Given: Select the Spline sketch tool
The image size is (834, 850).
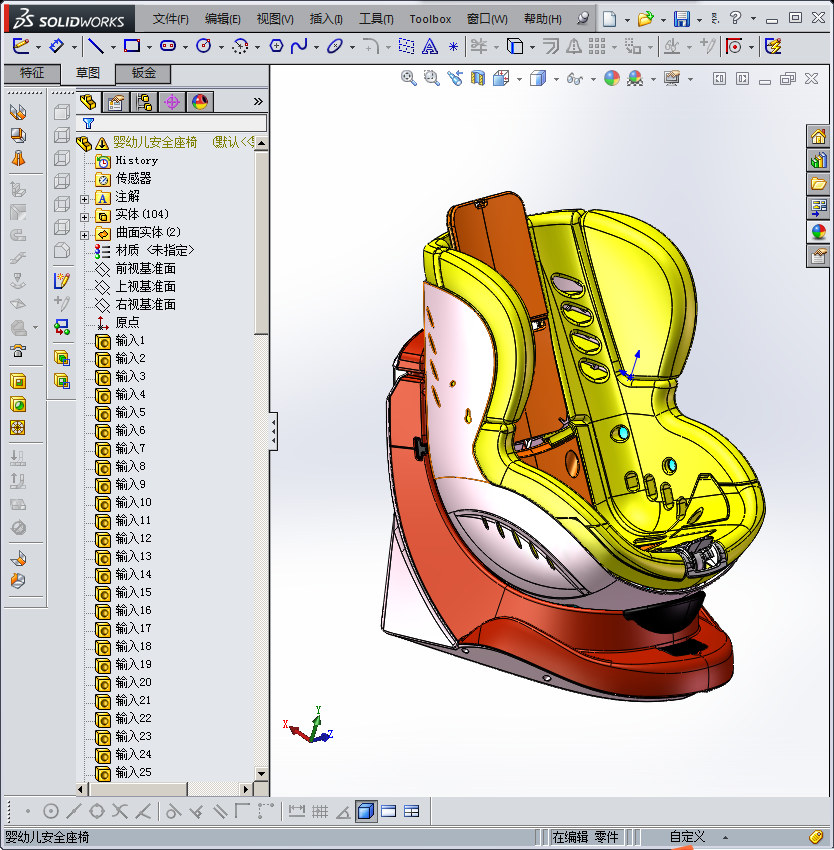Looking at the screenshot, I should tap(299, 47).
